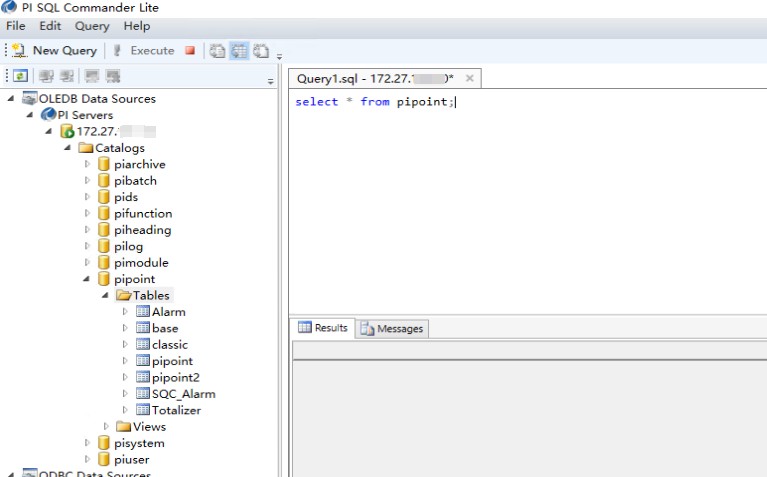Click in the SQL query editor text
Screen dimensions: 767x477
(x=375, y=102)
